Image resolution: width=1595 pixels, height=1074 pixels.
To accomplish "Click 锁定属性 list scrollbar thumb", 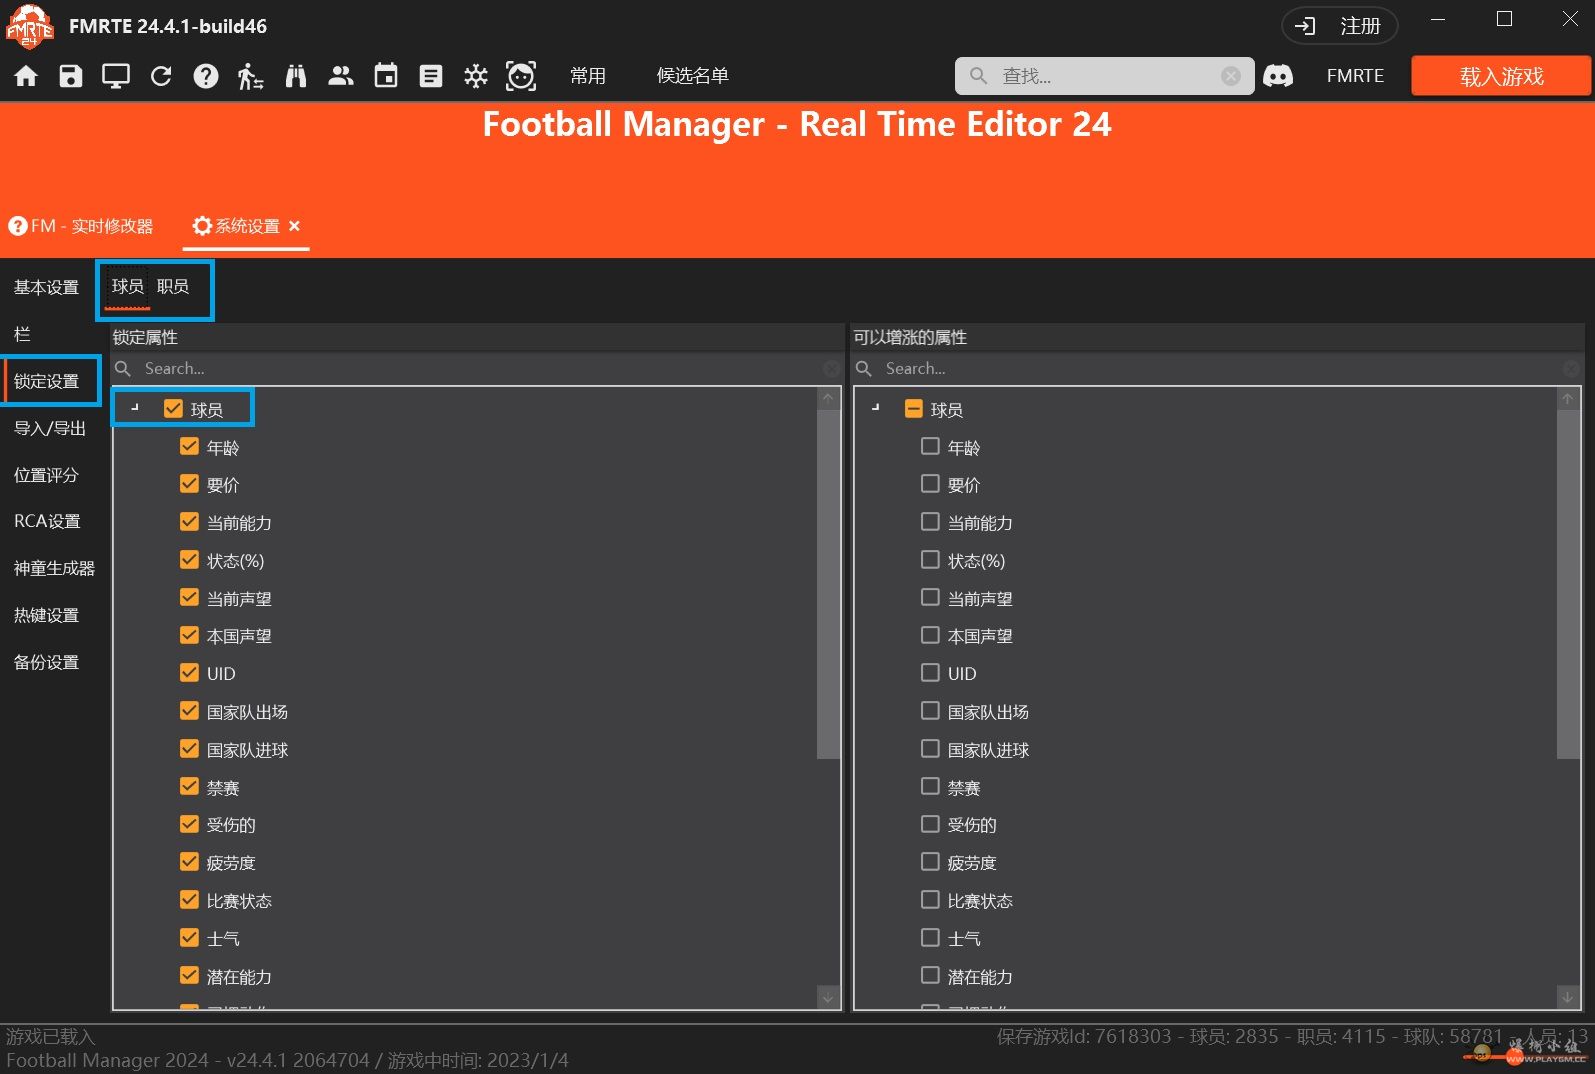I will tap(828, 584).
